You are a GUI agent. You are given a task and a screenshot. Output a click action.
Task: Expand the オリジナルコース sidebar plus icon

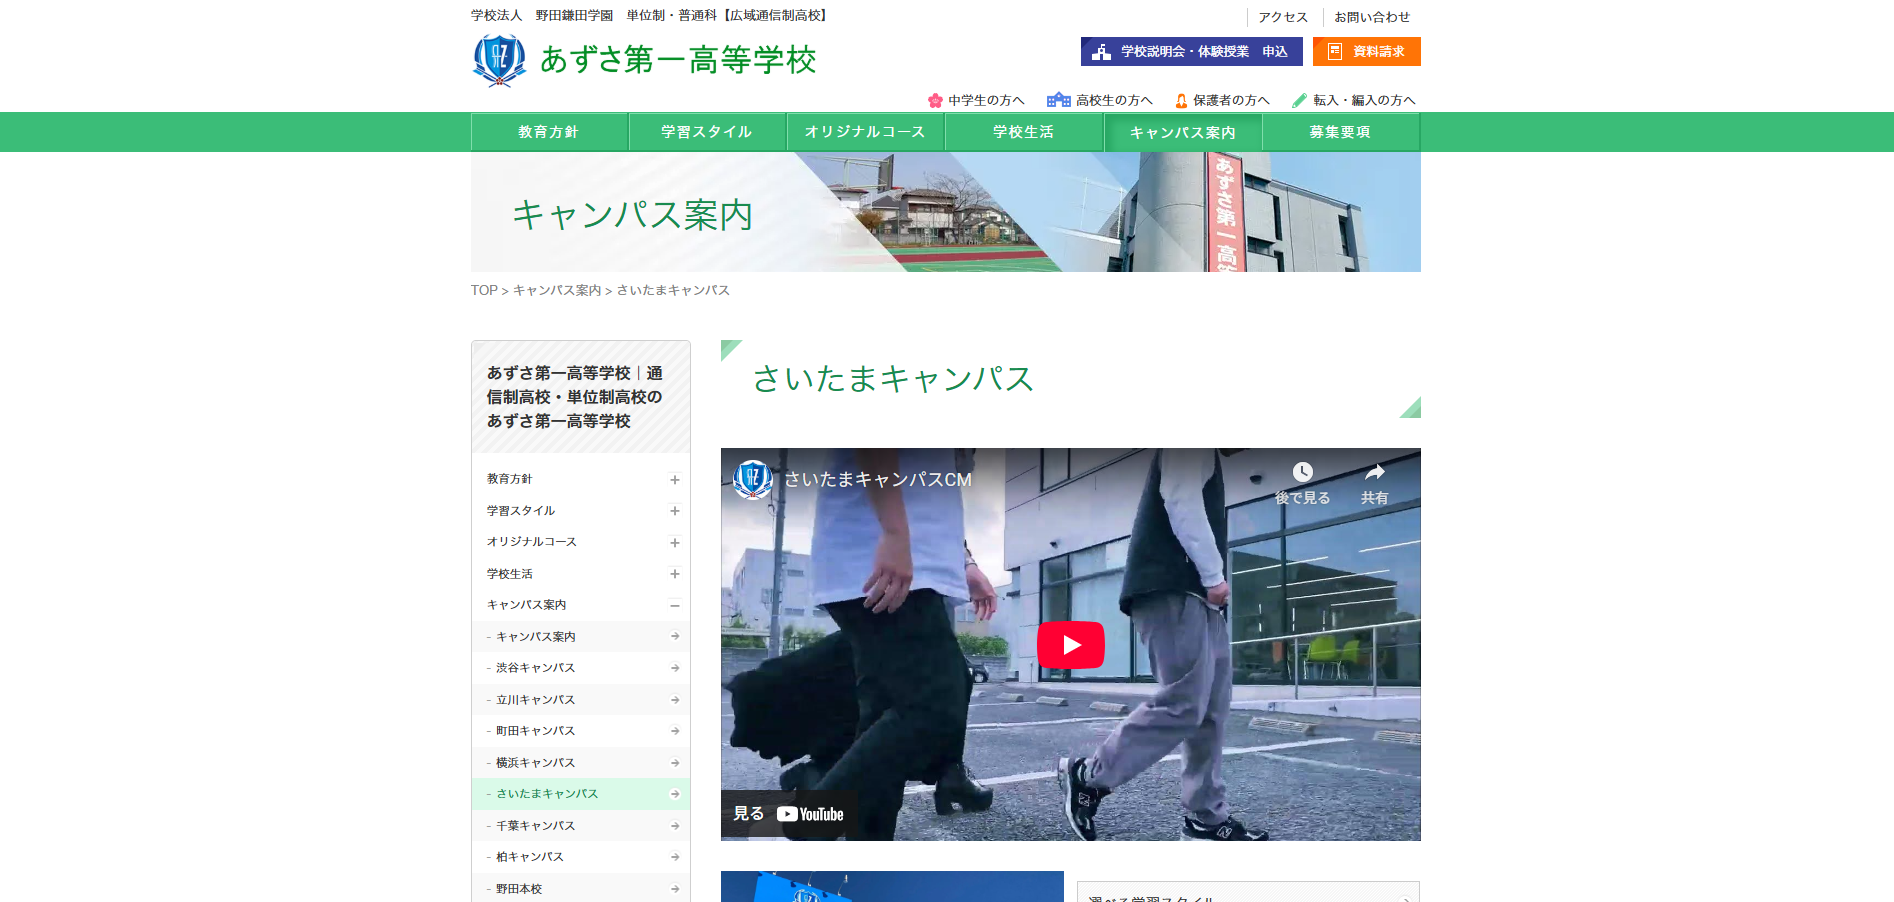(x=675, y=543)
